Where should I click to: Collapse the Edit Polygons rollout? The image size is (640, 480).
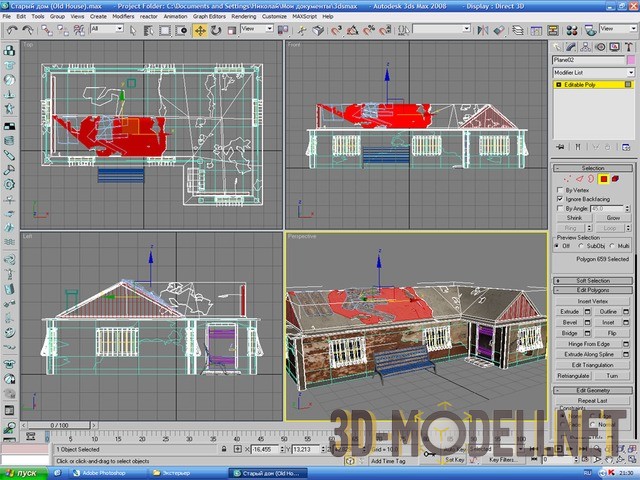click(593, 289)
